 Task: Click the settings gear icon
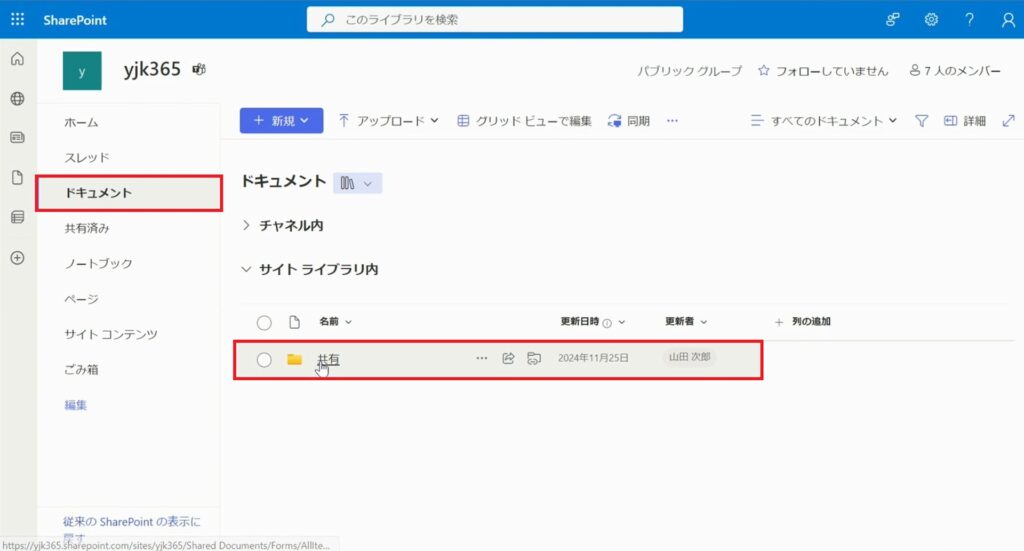pyautogui.click(x=931, y=20)
